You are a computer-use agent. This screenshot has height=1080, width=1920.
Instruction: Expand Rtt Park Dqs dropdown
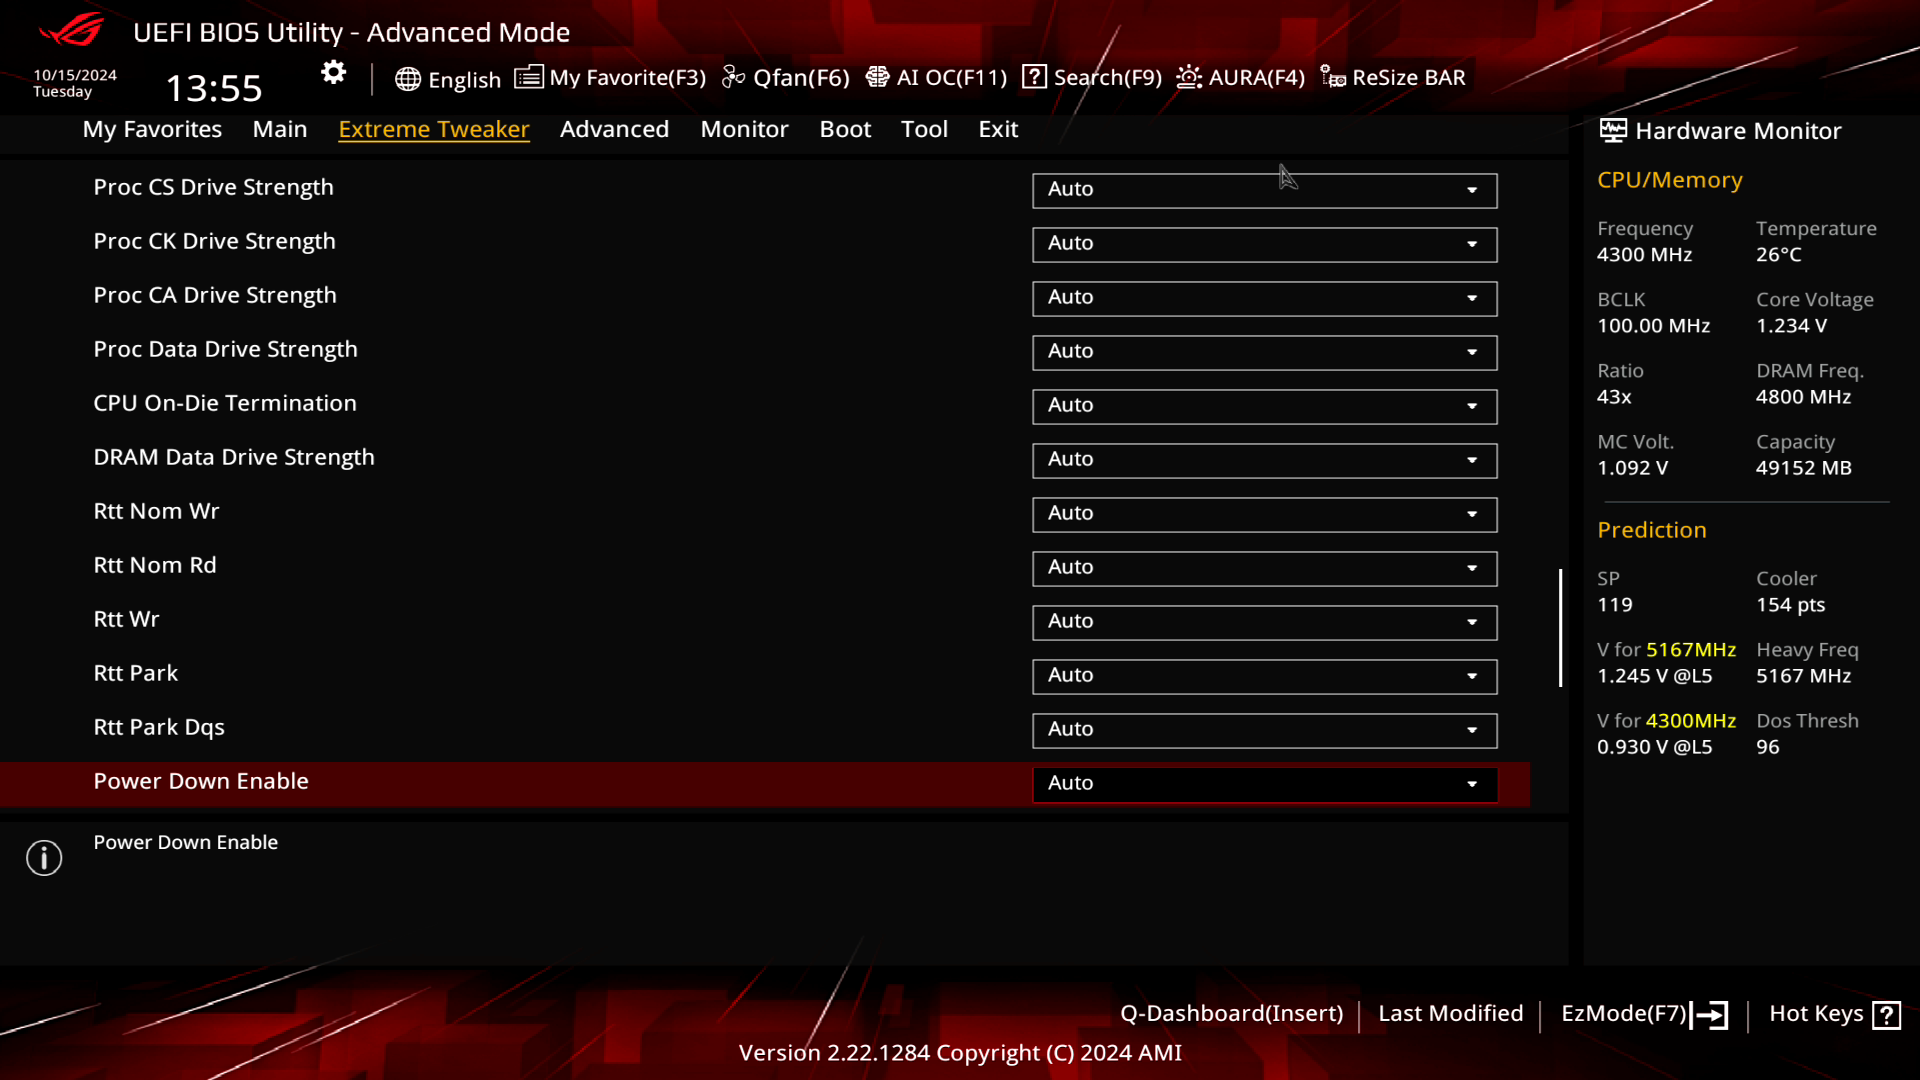pyautogui.click(x=1473, y=728)
